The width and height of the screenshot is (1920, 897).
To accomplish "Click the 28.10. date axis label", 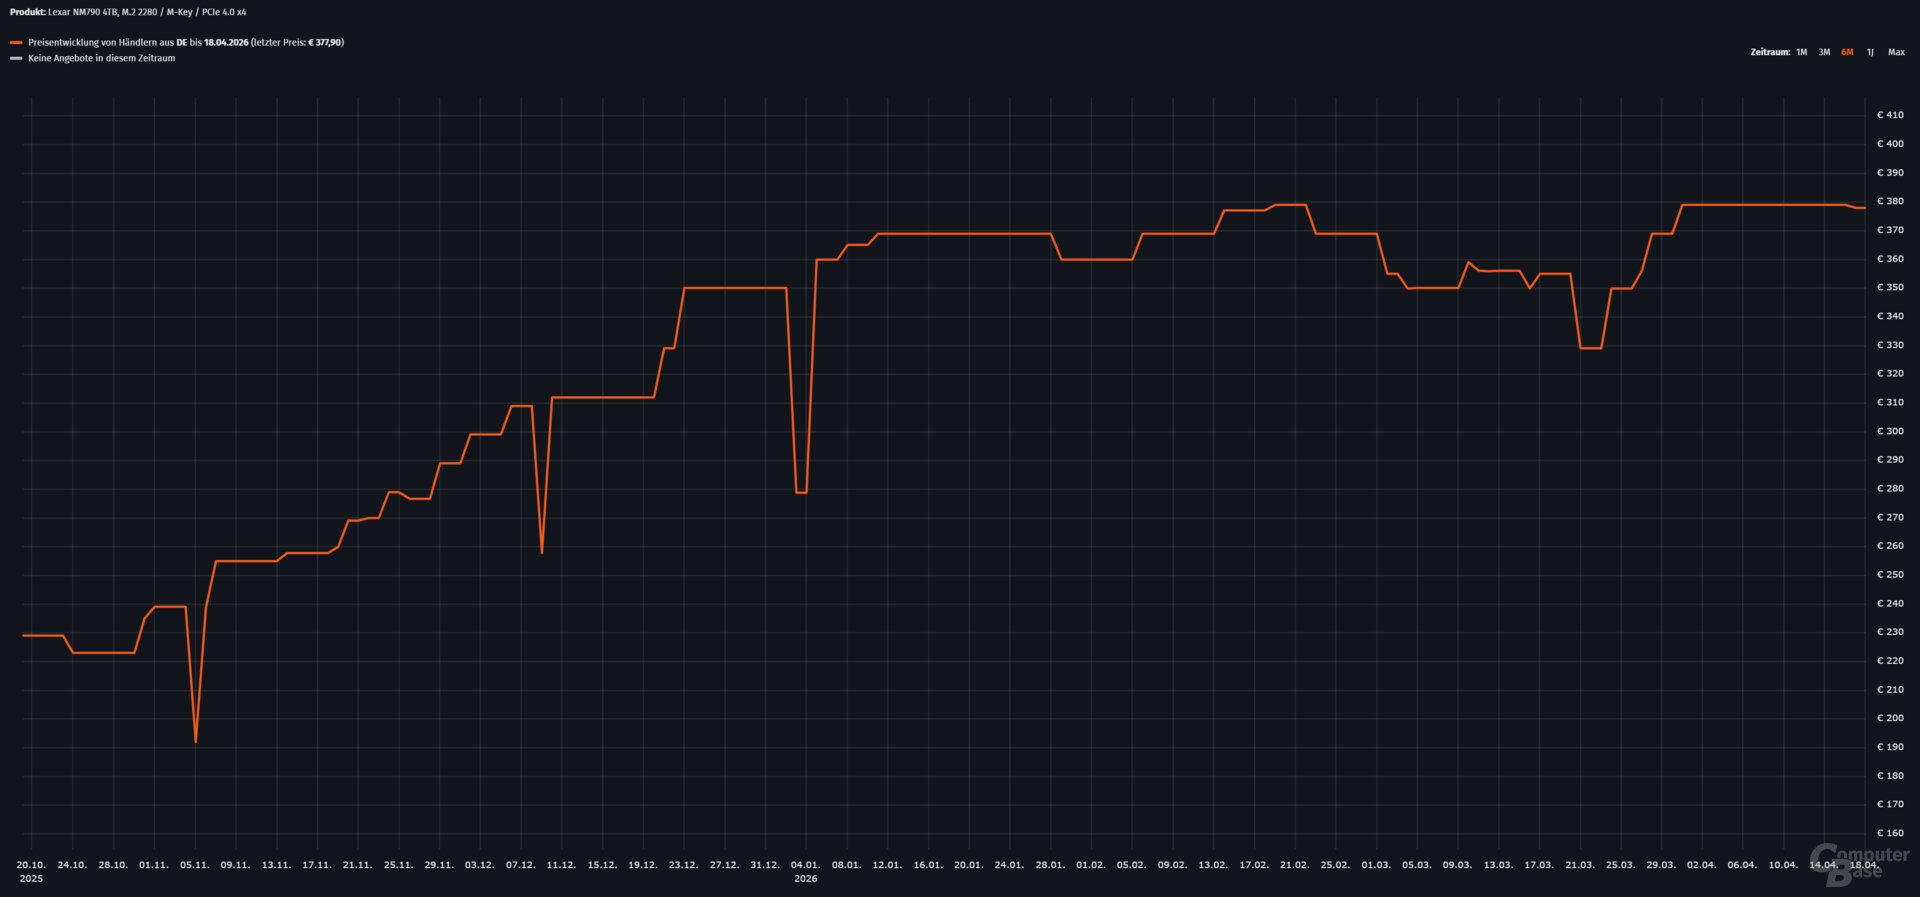I will [113, 865].
